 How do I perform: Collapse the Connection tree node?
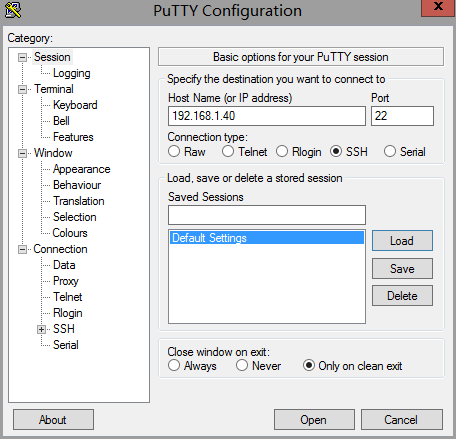(22, 249)
